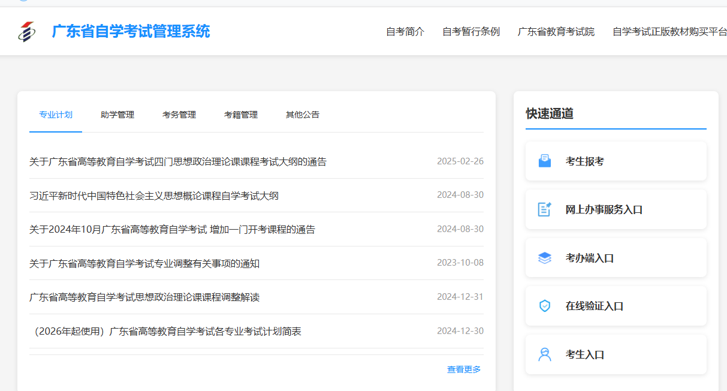Click the date 2024-12-30
Viewport: 727px width, 391px height.
click(460, 331)
